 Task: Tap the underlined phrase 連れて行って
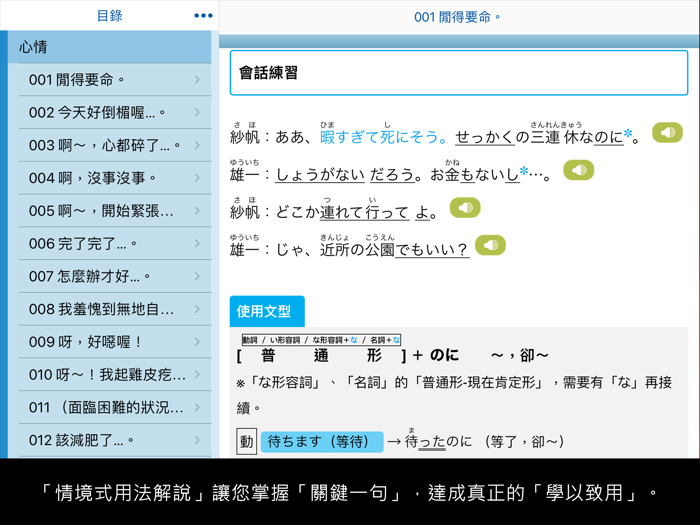[x=364, y=212]
